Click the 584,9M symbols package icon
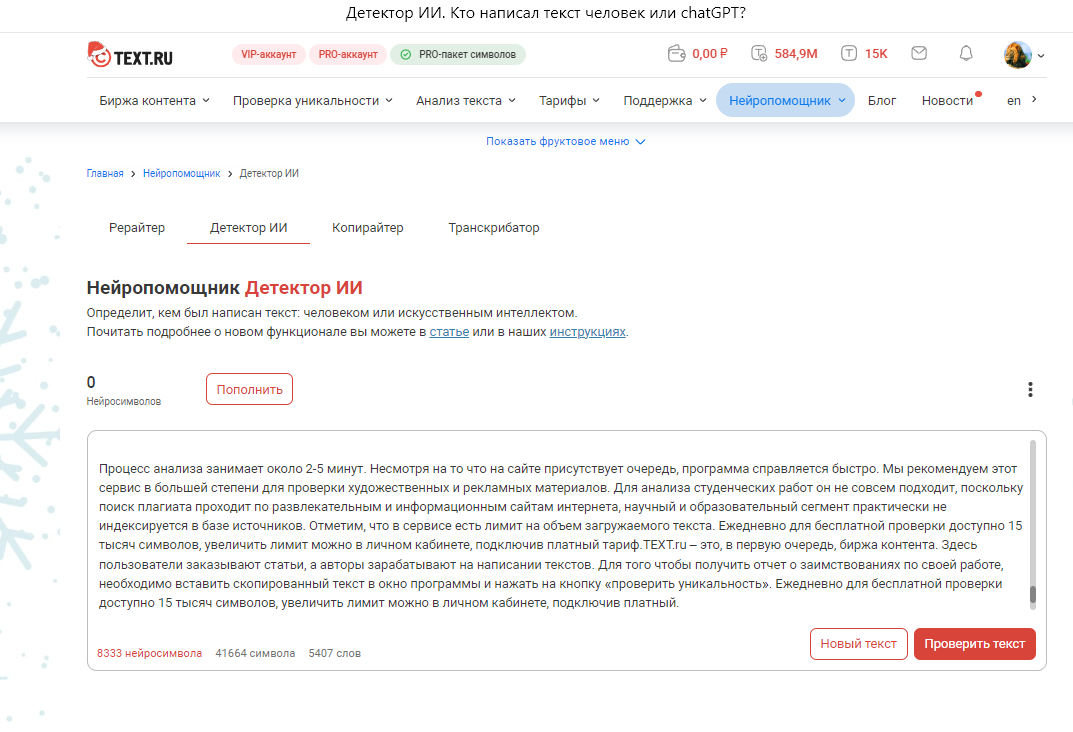Screen dimensions: 1073x732 click(759, 53)
